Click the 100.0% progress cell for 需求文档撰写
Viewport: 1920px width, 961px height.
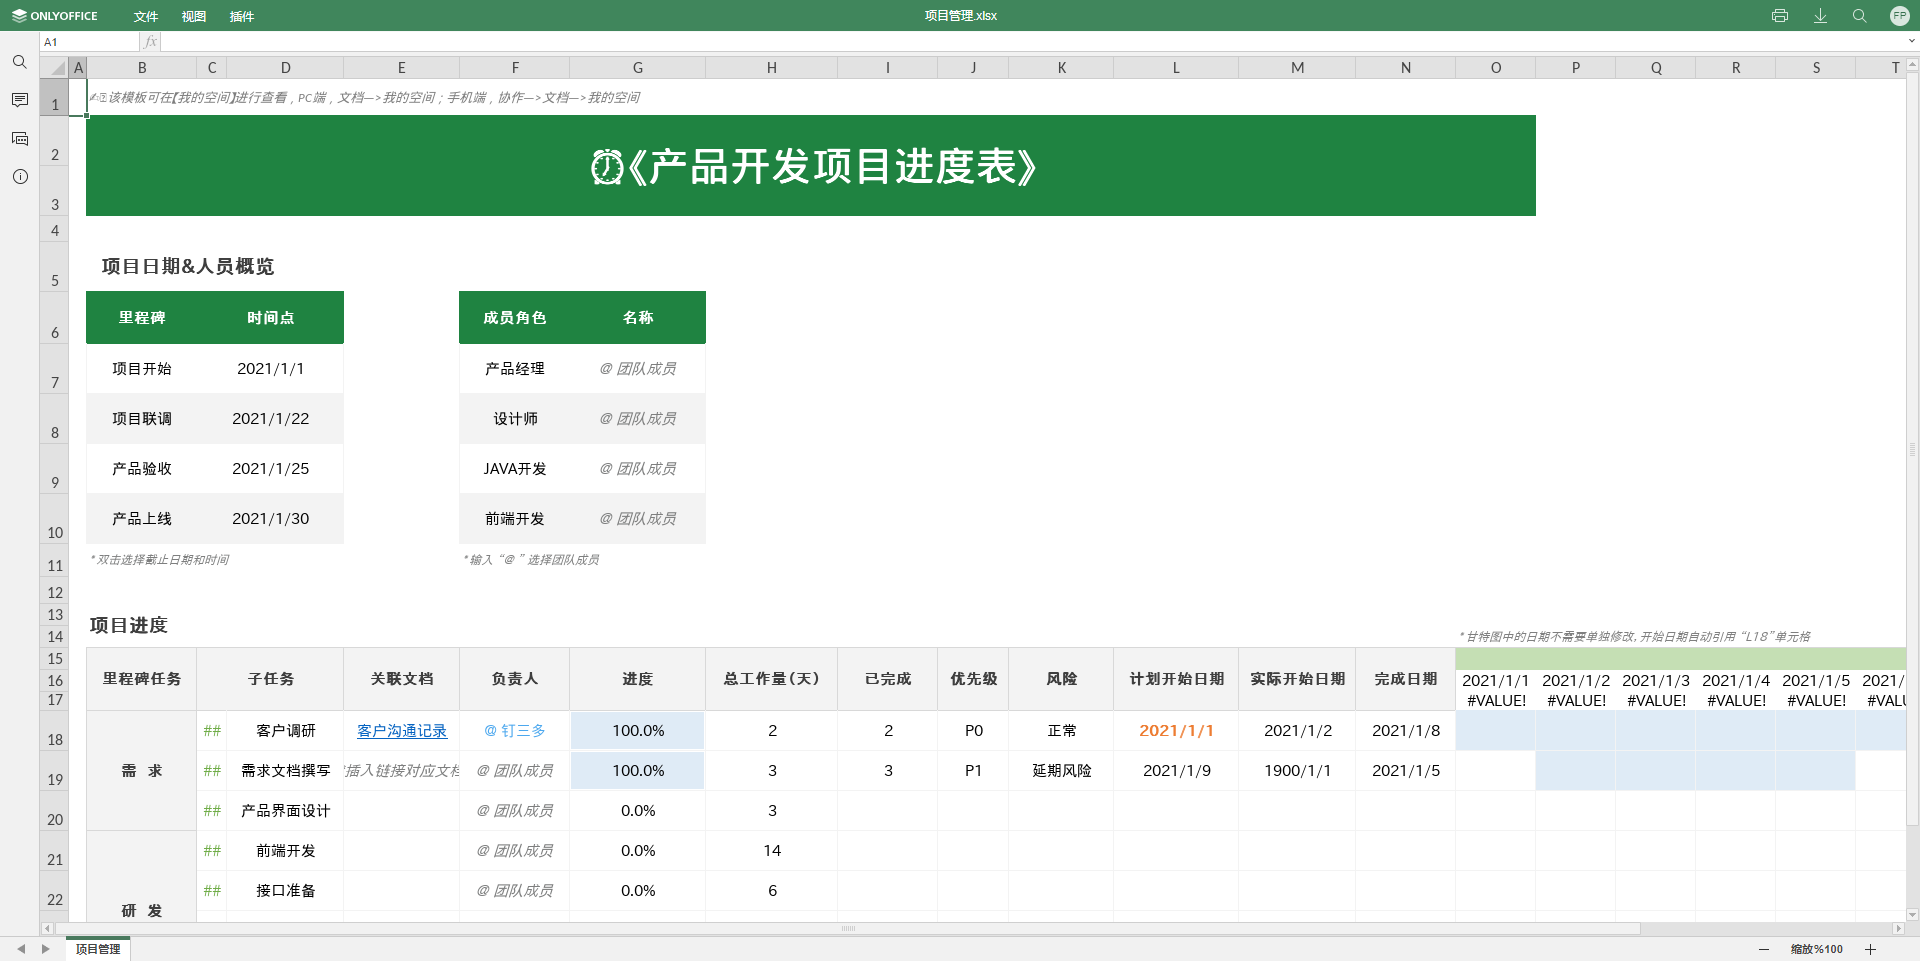(x=638, y=771)
